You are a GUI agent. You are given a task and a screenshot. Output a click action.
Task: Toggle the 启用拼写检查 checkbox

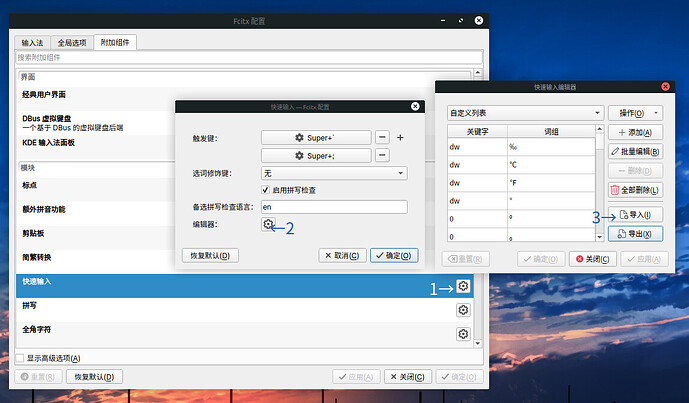265,190
